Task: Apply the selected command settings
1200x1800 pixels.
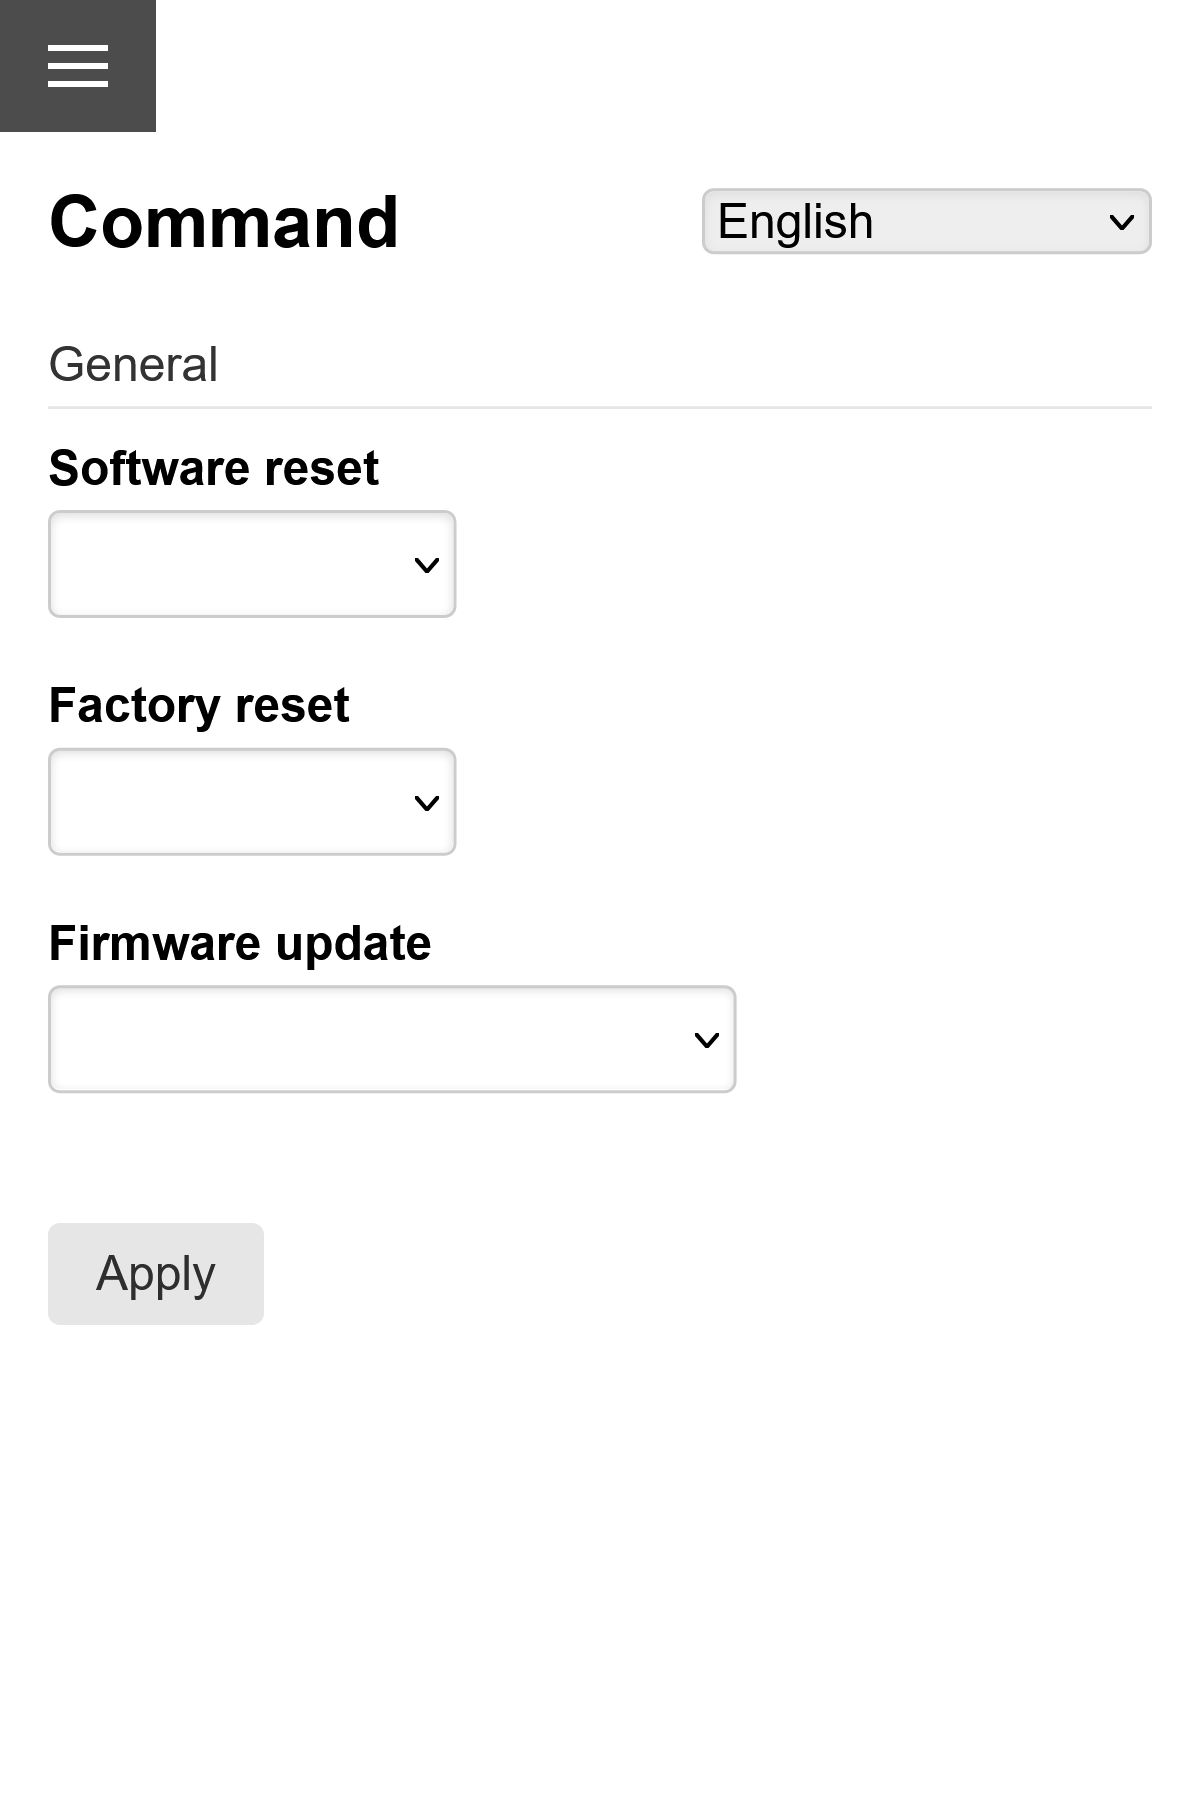Action: (x=155, y=1273)
